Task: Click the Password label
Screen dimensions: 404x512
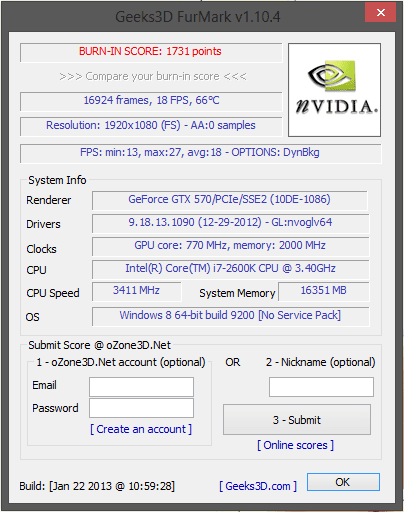Action: coord(55,408)
